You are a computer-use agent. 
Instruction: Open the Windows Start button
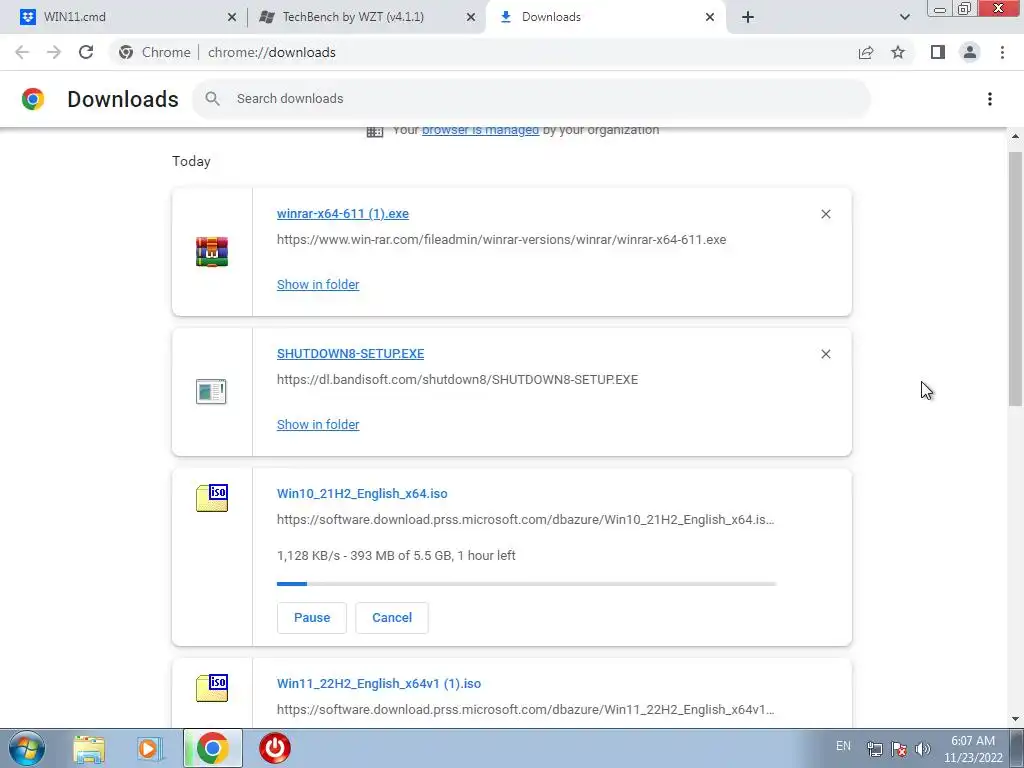coord(27,748)
